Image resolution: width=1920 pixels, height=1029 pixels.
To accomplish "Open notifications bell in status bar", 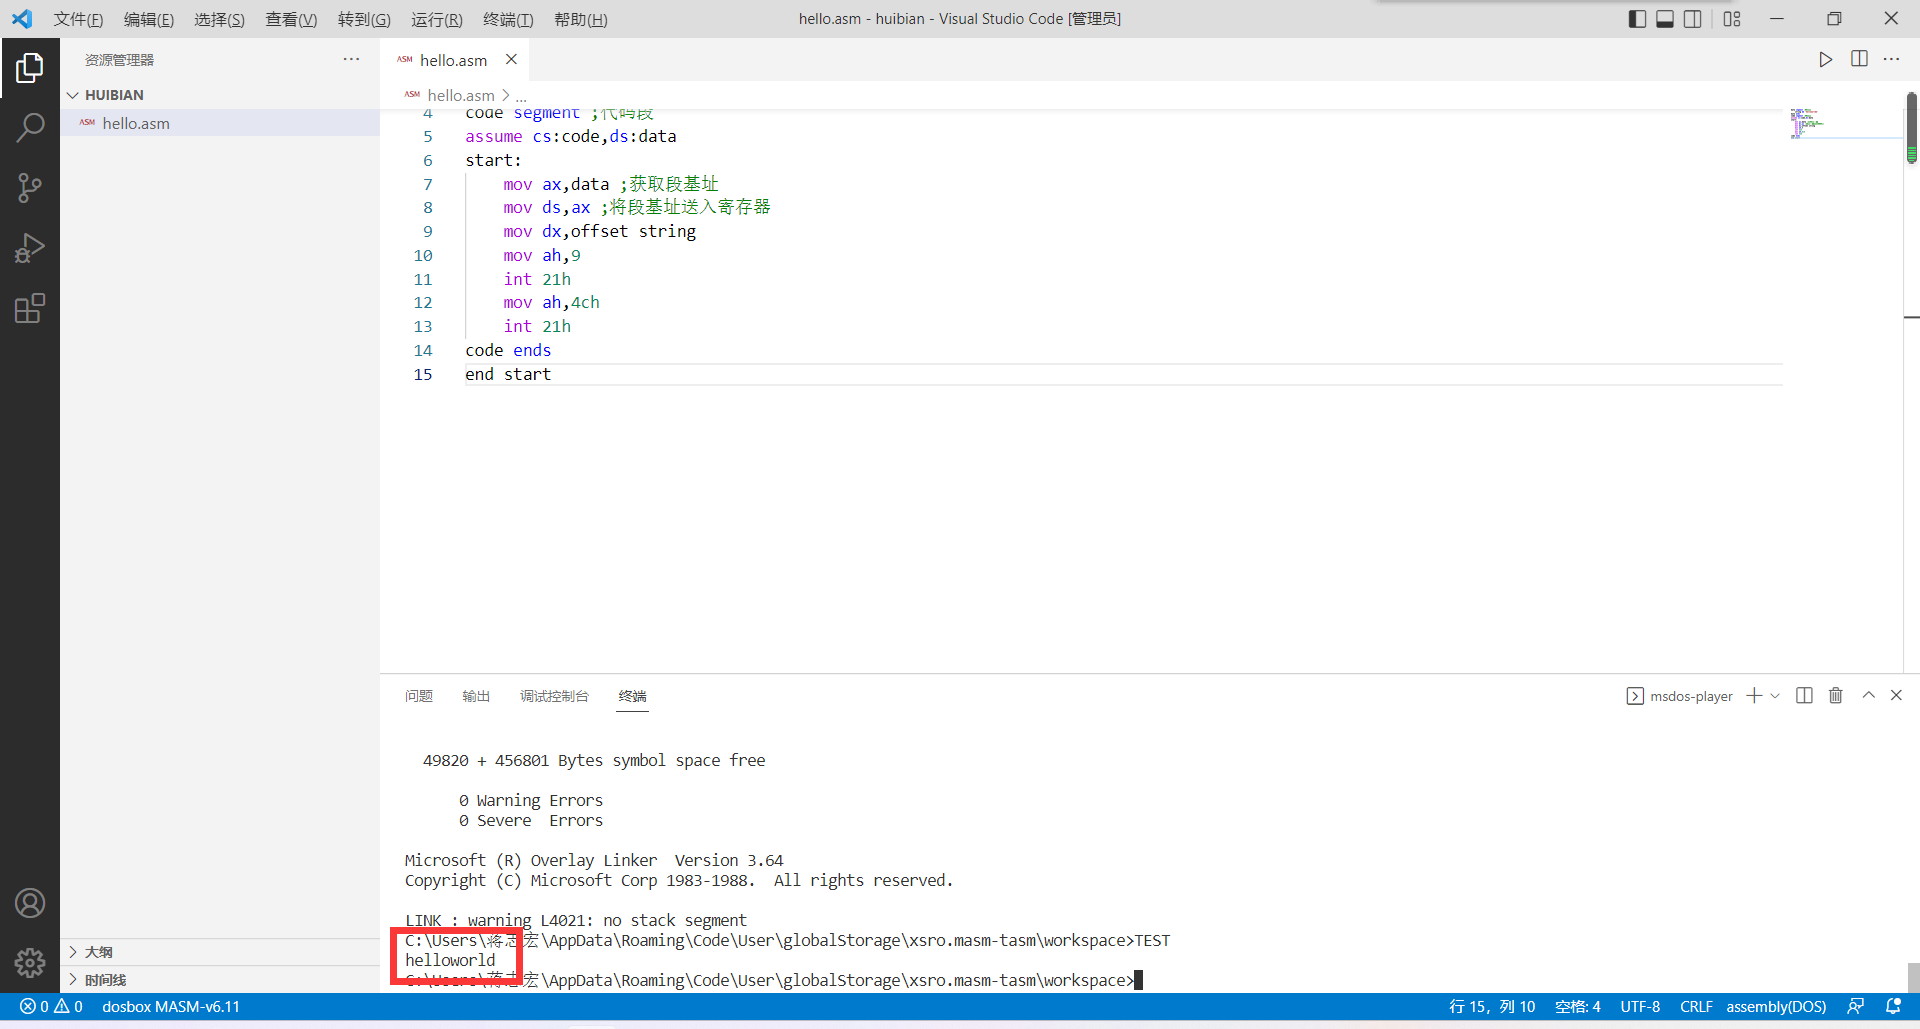I will [1893, 1006].
